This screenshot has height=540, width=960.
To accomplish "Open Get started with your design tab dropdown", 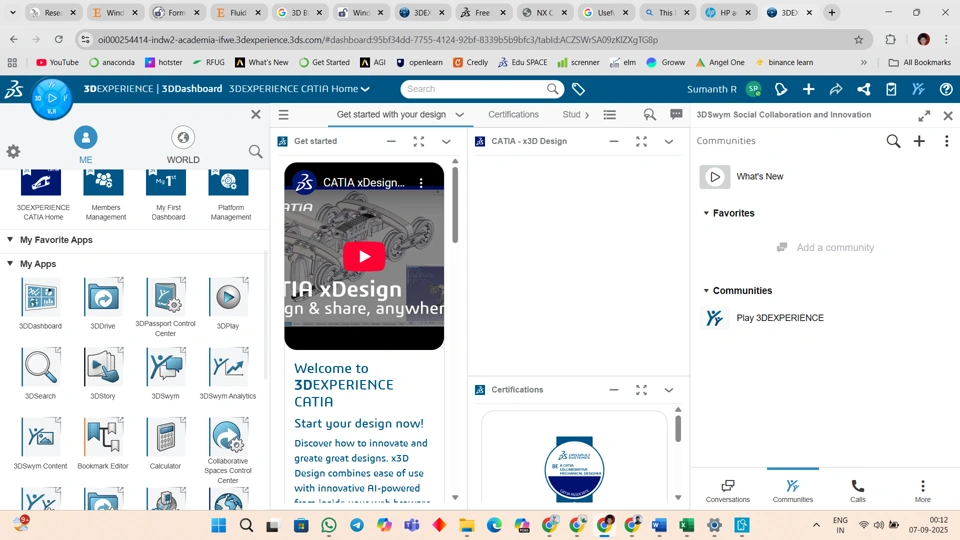I will pyautogui.click(x=460, y=114).
